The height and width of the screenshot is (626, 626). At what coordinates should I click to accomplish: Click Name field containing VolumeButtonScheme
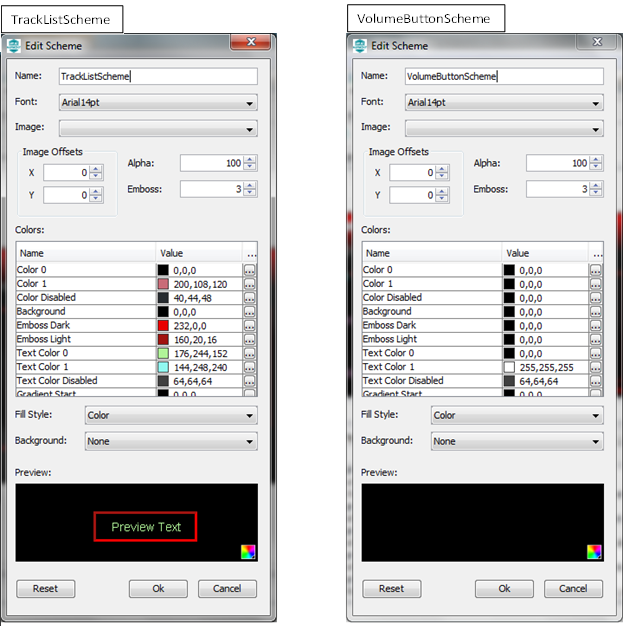coord(503,76)
